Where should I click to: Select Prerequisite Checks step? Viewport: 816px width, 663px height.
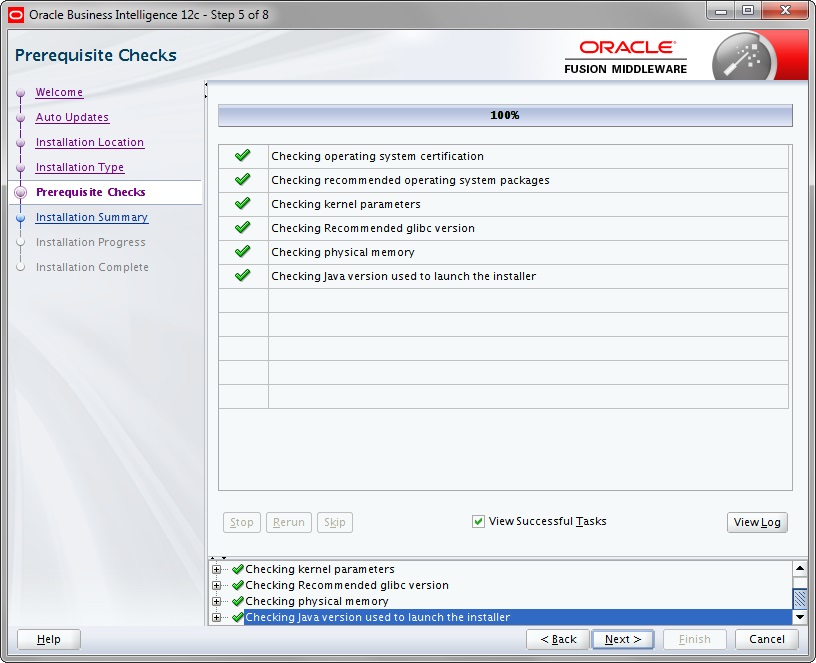point(91,192)
